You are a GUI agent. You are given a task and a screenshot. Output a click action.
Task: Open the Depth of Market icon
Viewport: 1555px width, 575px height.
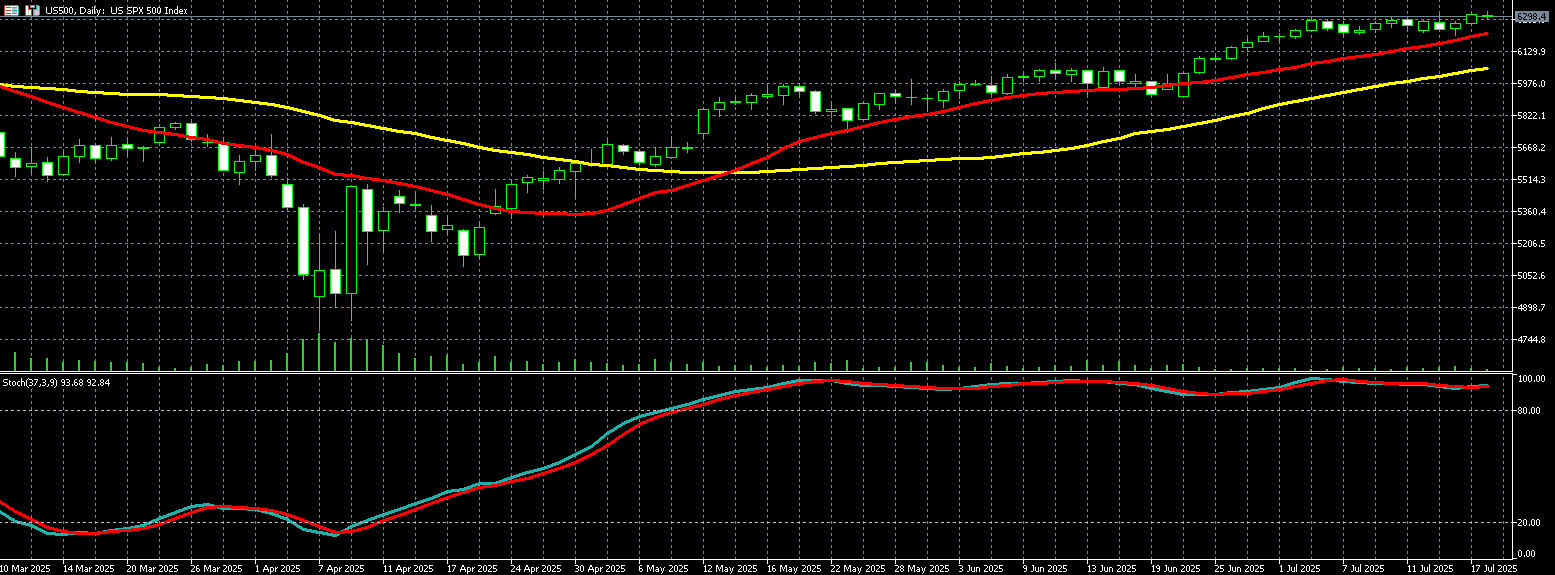click(12, 10)
